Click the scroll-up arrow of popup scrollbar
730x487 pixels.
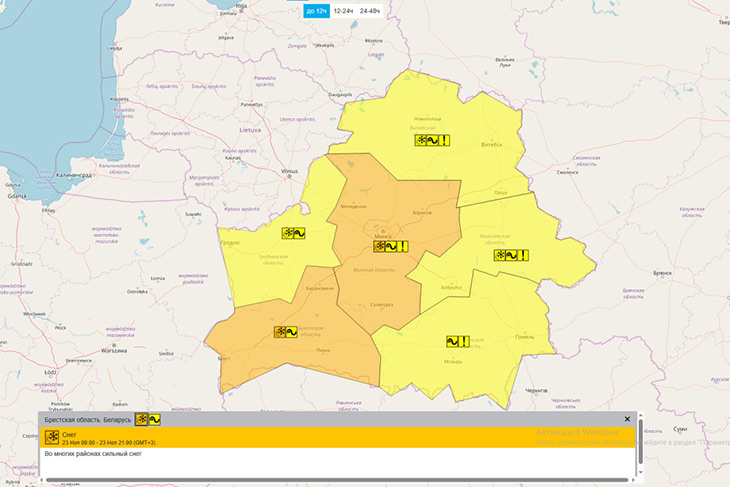pos(641,415)
